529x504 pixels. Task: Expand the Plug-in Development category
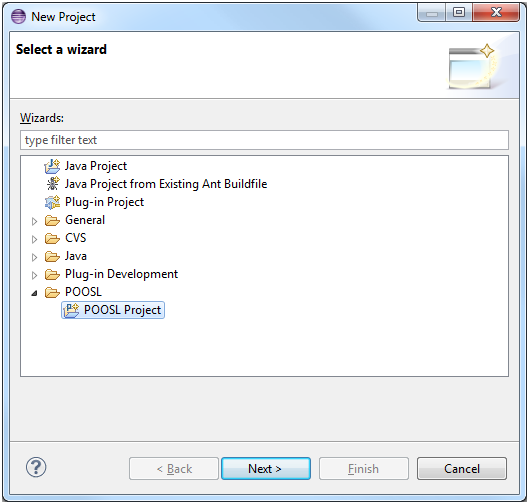pyautogui.click(x=34, y=275)
